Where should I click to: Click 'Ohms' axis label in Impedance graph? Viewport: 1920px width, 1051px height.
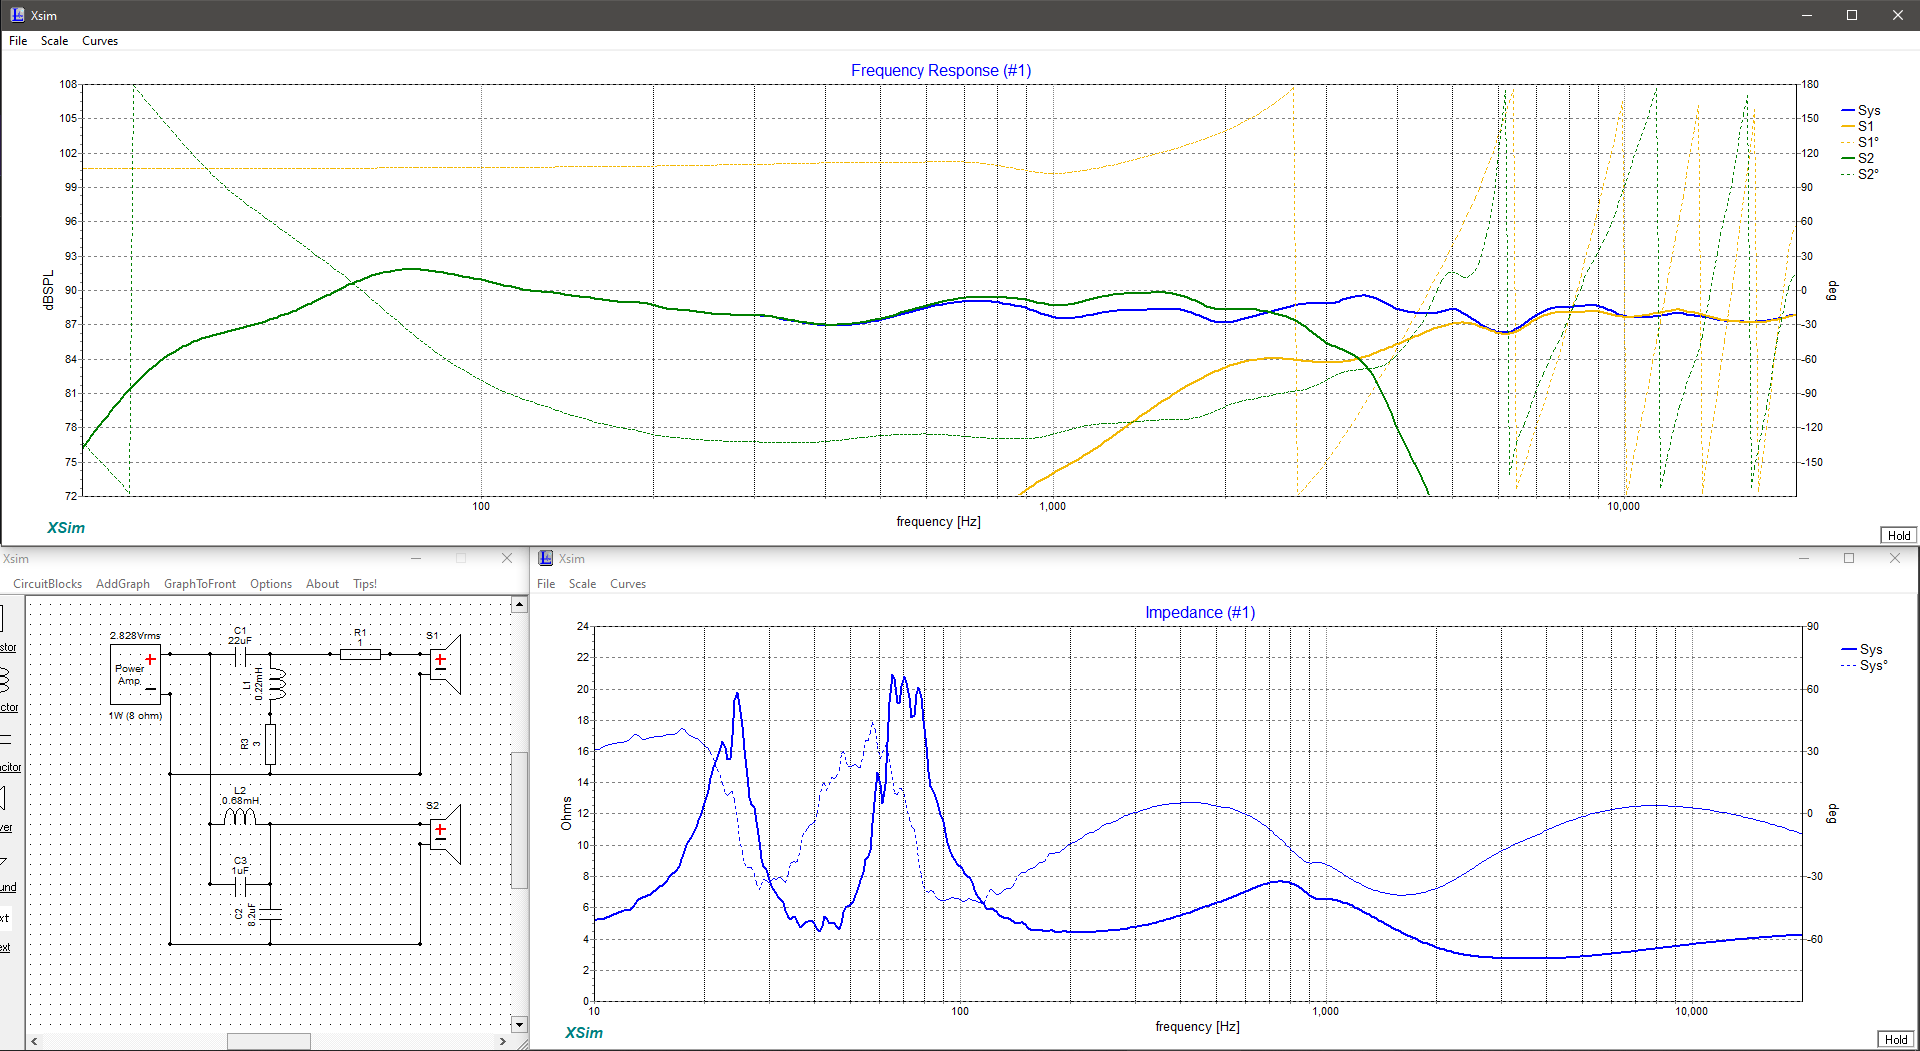pyautogui.click(x=566, y=814)
